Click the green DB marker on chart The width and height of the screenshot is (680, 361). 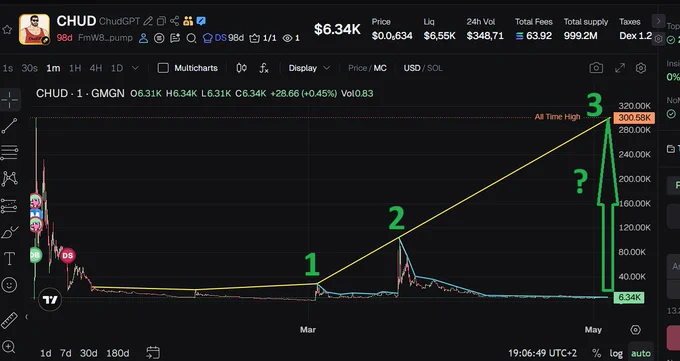pyautogui.click(x=36, y=255)
